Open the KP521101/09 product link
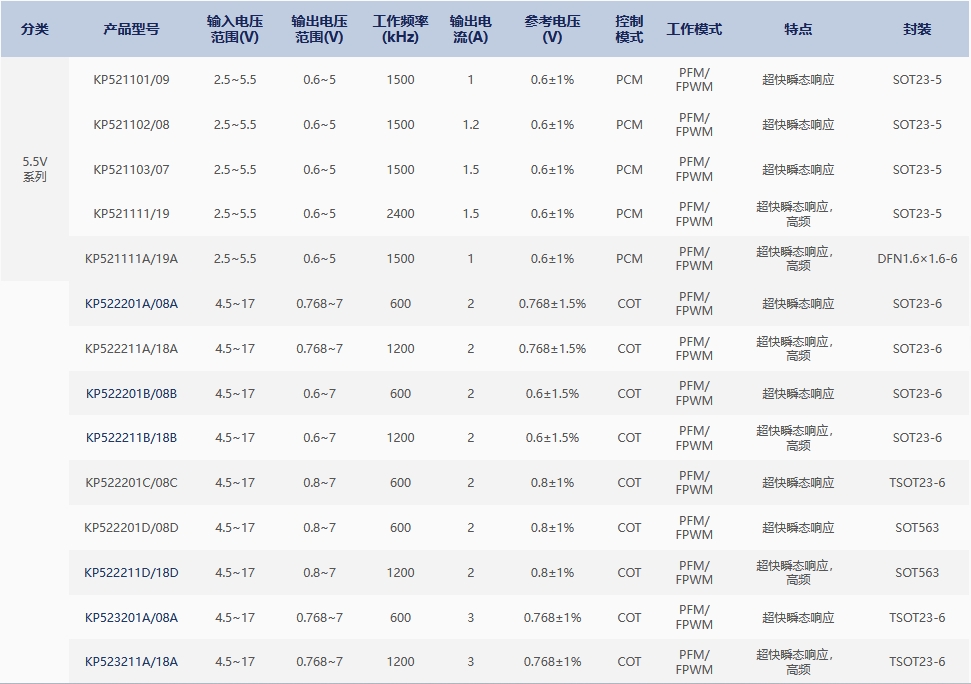The image size is (971, 684). (x=131, y=80)
